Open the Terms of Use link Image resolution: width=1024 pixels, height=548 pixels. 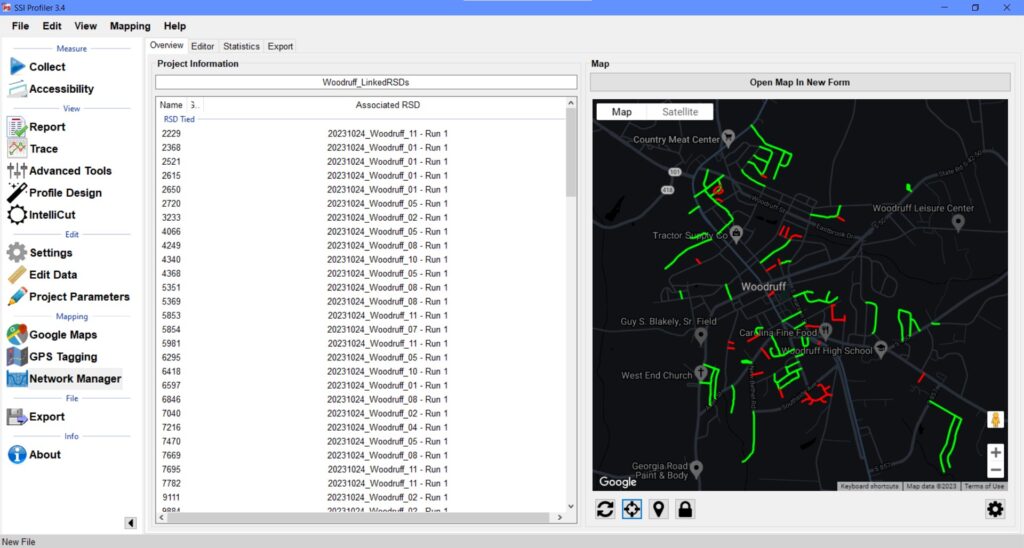(x=984, y=486)
